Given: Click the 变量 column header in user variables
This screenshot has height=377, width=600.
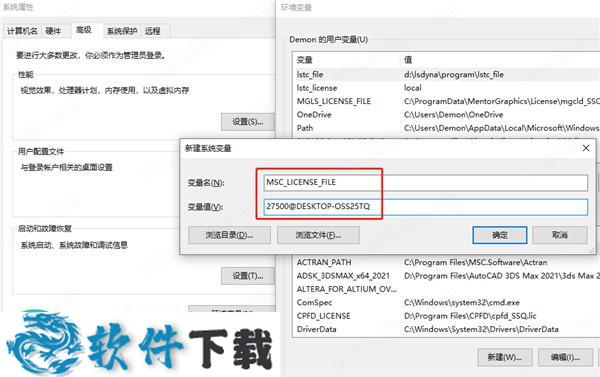Looking at the screenshot, I should click(x=305, y=60).
